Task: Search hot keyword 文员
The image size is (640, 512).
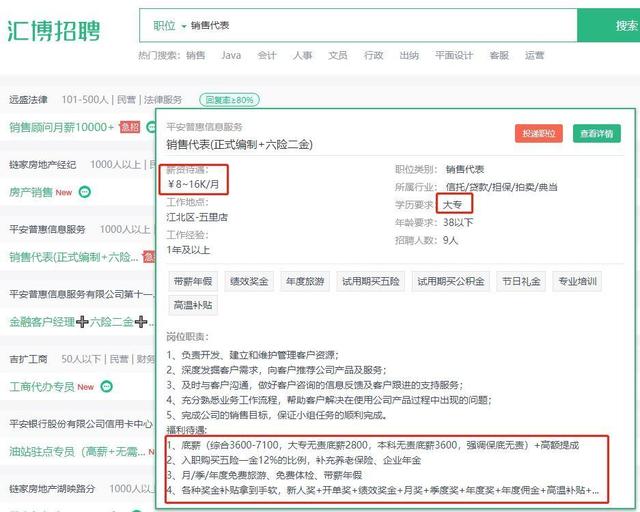Action: click(x=338, y=55)
